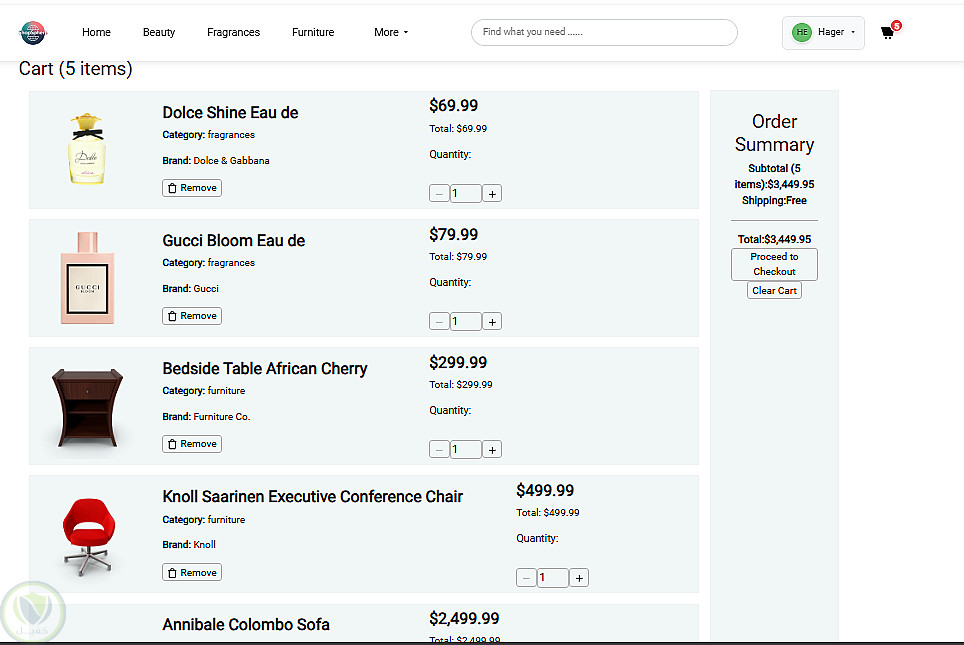Click the Knoll chair quantity field
964x645 pixels.
pyautogui.click(x=552, y=578)
